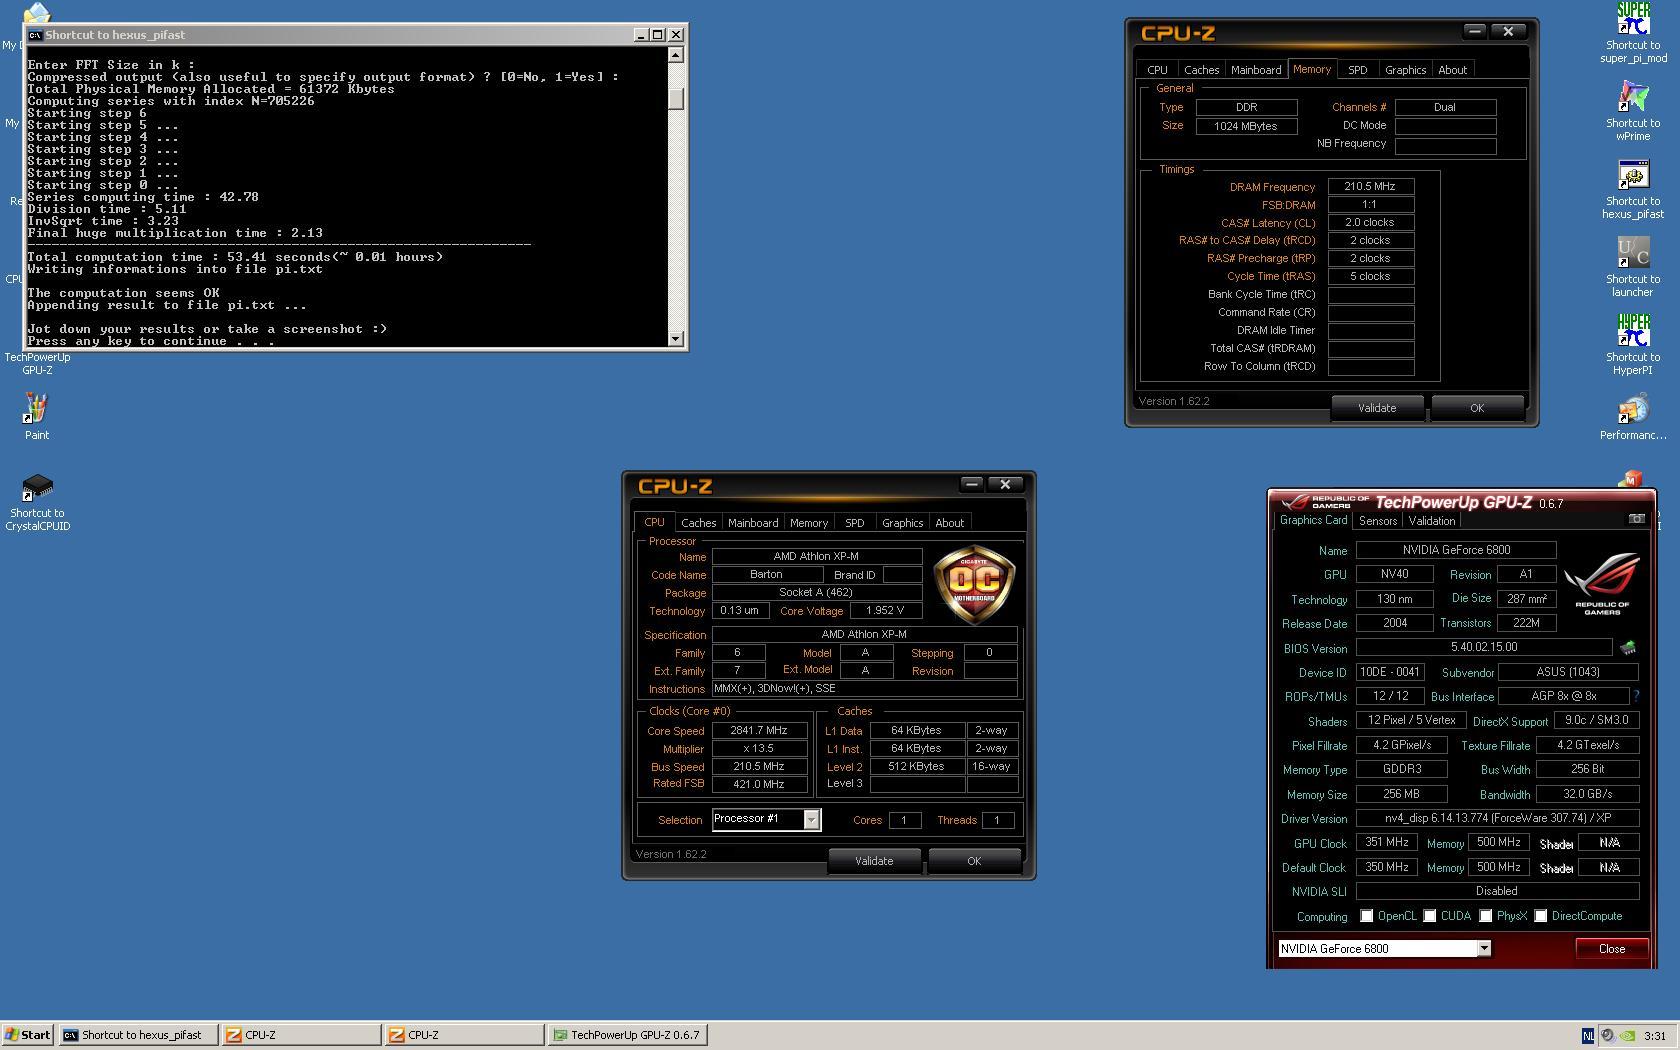Screen dimensions: 1680x1050
Task: Click Validate in the CPU-Z Memory window
Action: [1377, 408]
